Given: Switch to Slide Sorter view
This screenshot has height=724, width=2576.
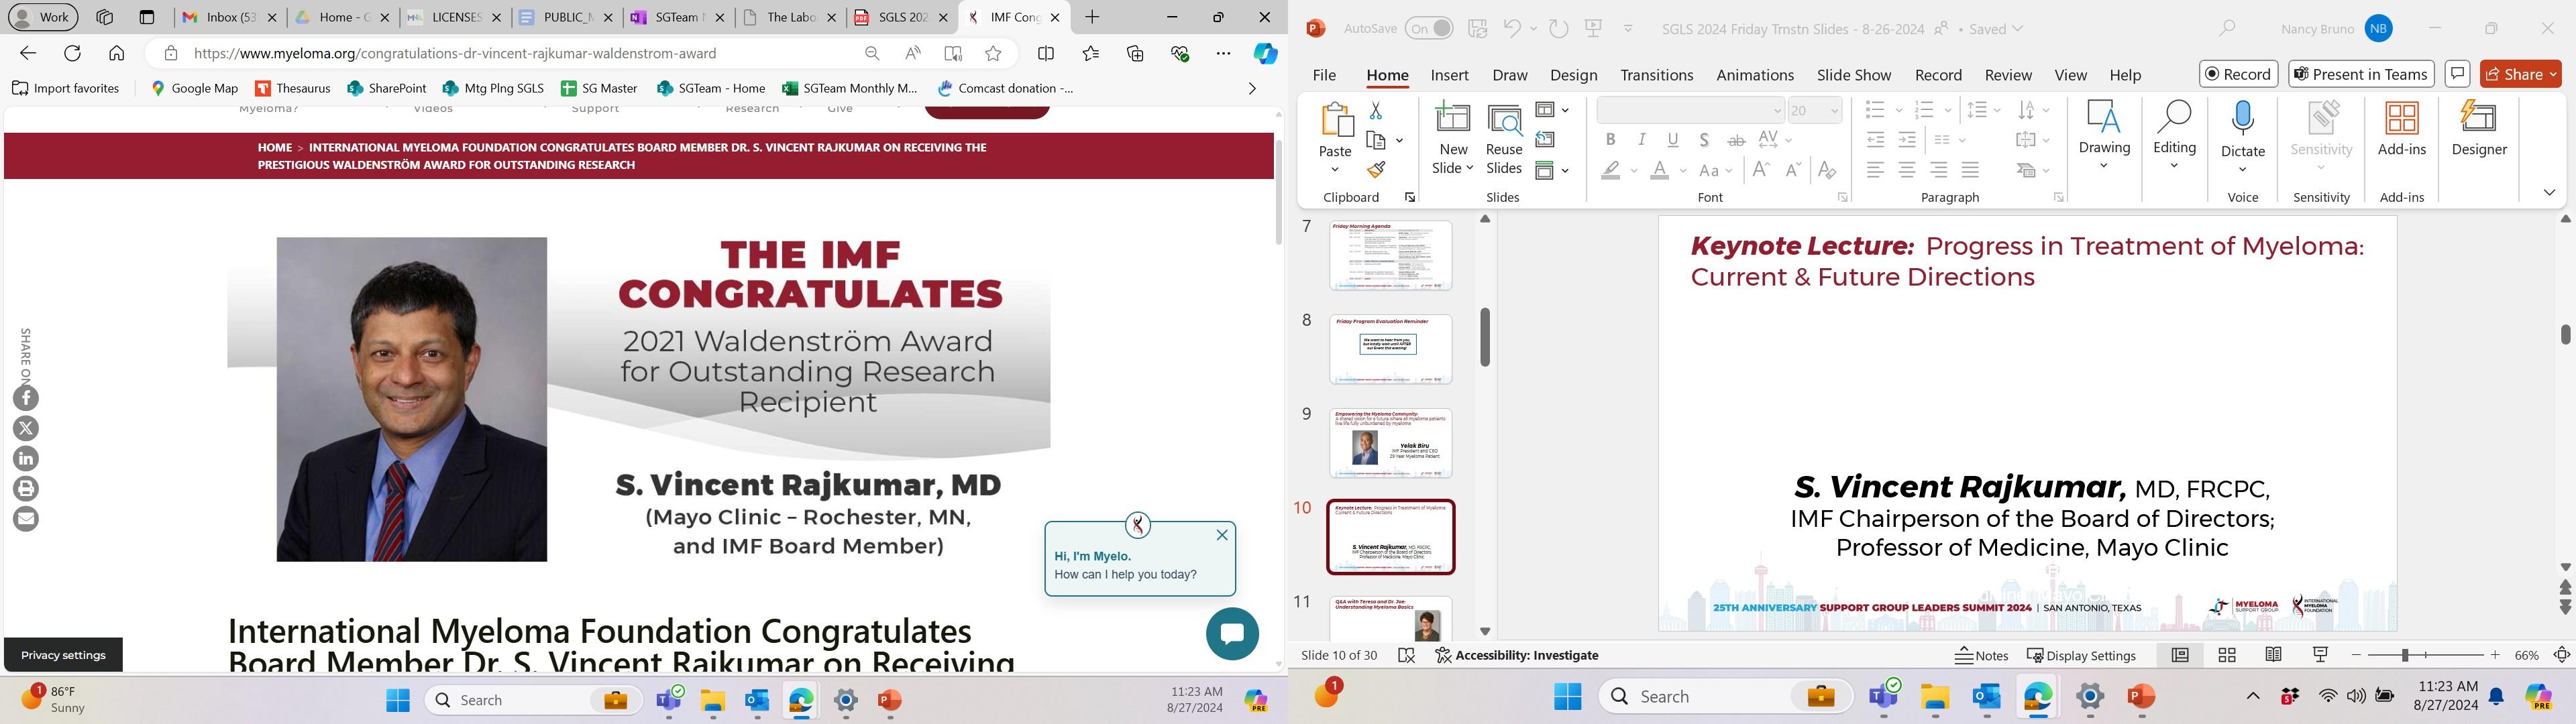Looking at the screenshot, I should click(2227, 655).
